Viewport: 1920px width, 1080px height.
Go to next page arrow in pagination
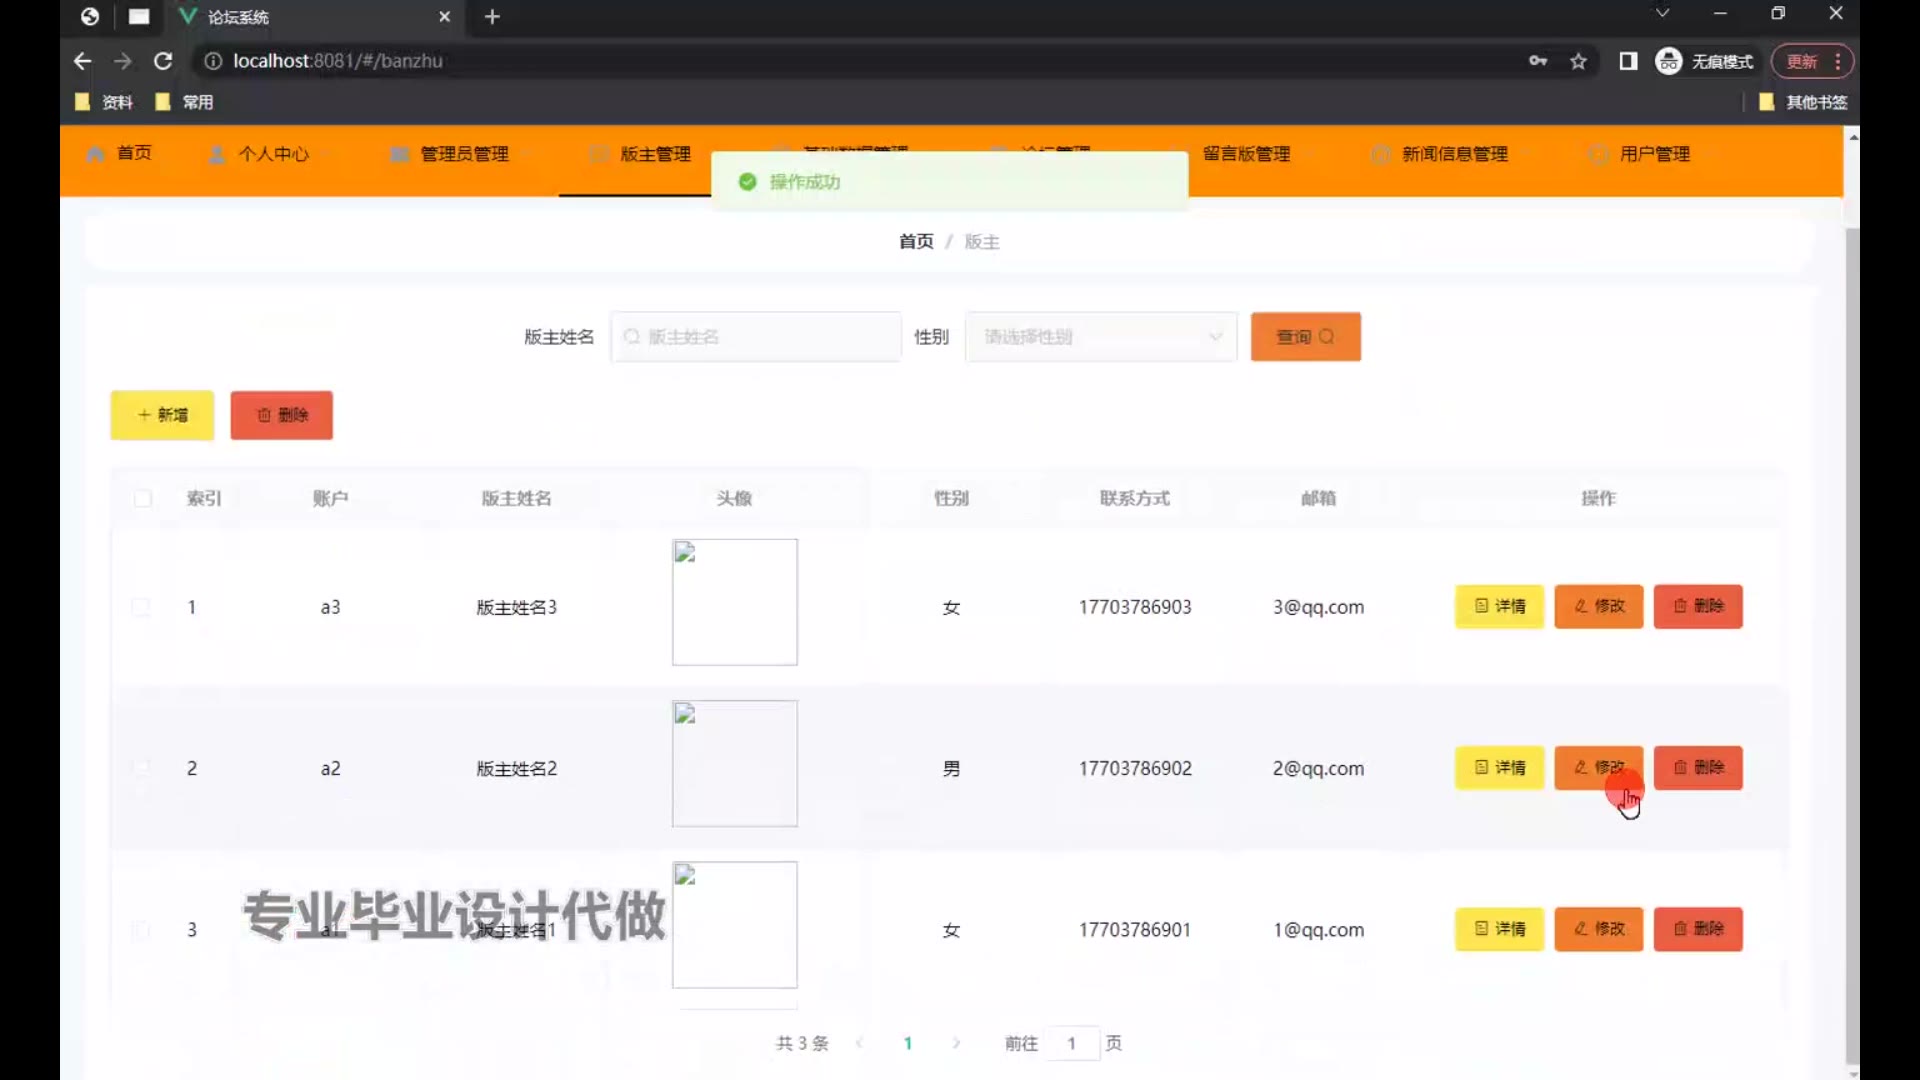(956, 1043)
